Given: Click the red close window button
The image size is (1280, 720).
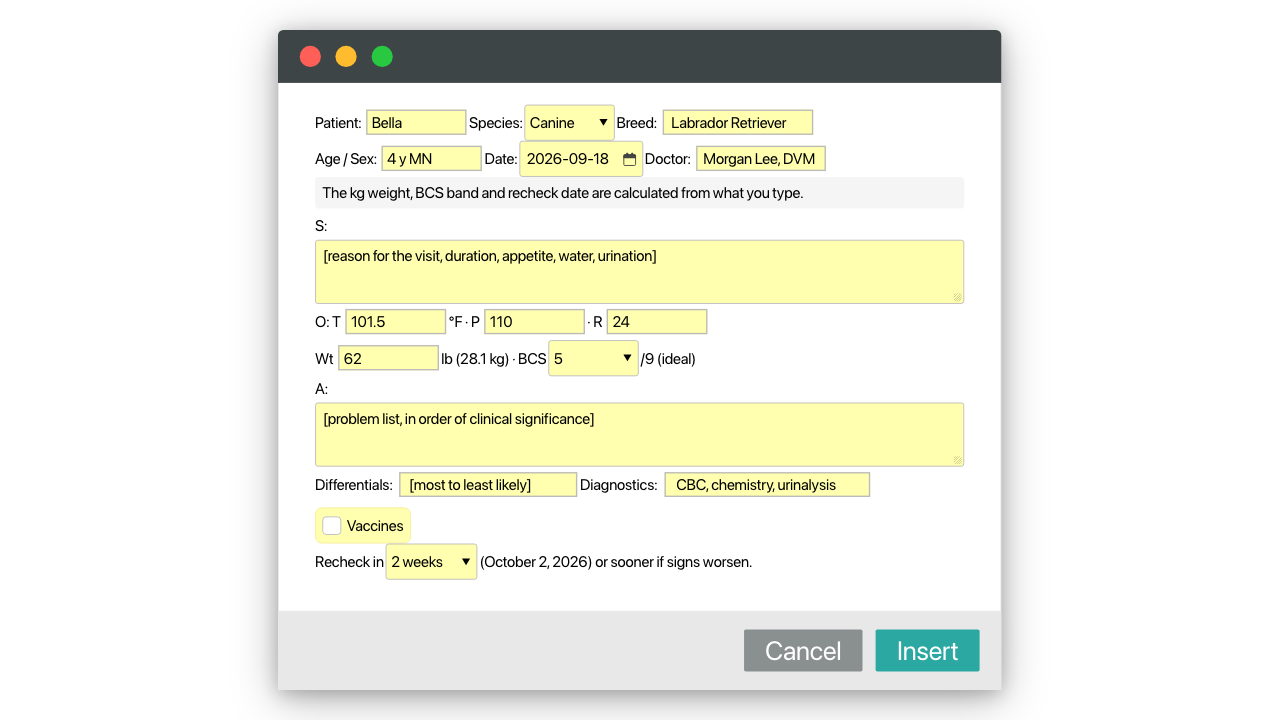Looking at the screenshot, I should tap(310, 57).
